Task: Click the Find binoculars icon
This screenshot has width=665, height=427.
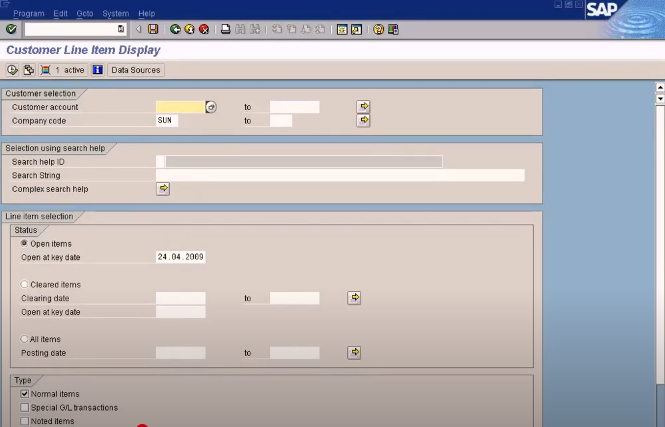Action: 240,29
